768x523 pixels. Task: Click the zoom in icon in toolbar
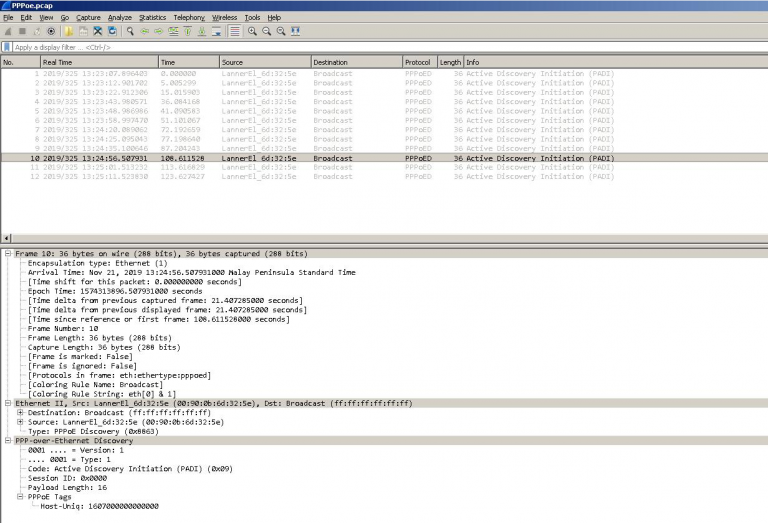tap(252, 31)
